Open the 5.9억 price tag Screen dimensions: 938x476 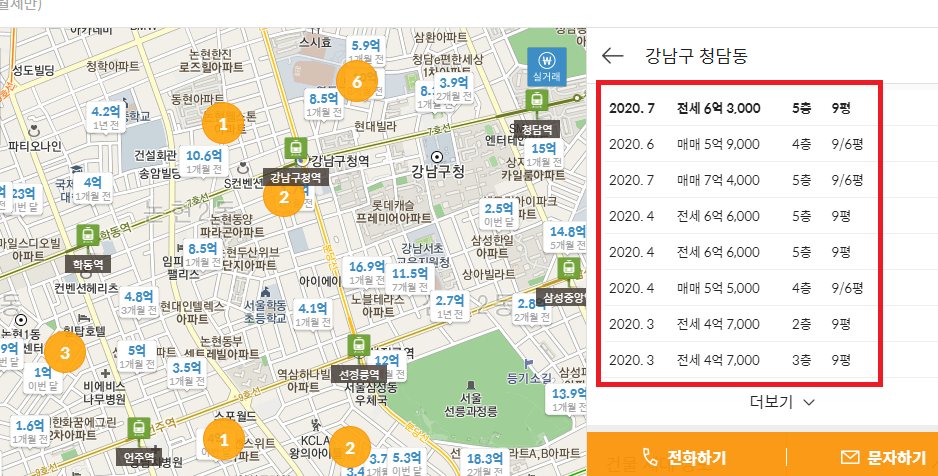click(x=366, y=51)
